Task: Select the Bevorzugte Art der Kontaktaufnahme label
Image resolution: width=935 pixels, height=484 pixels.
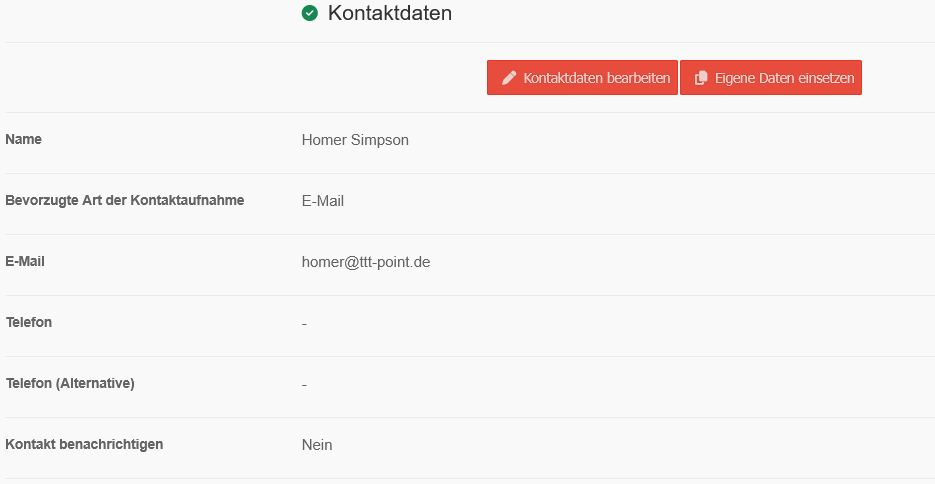Action: tap(125, 200)
